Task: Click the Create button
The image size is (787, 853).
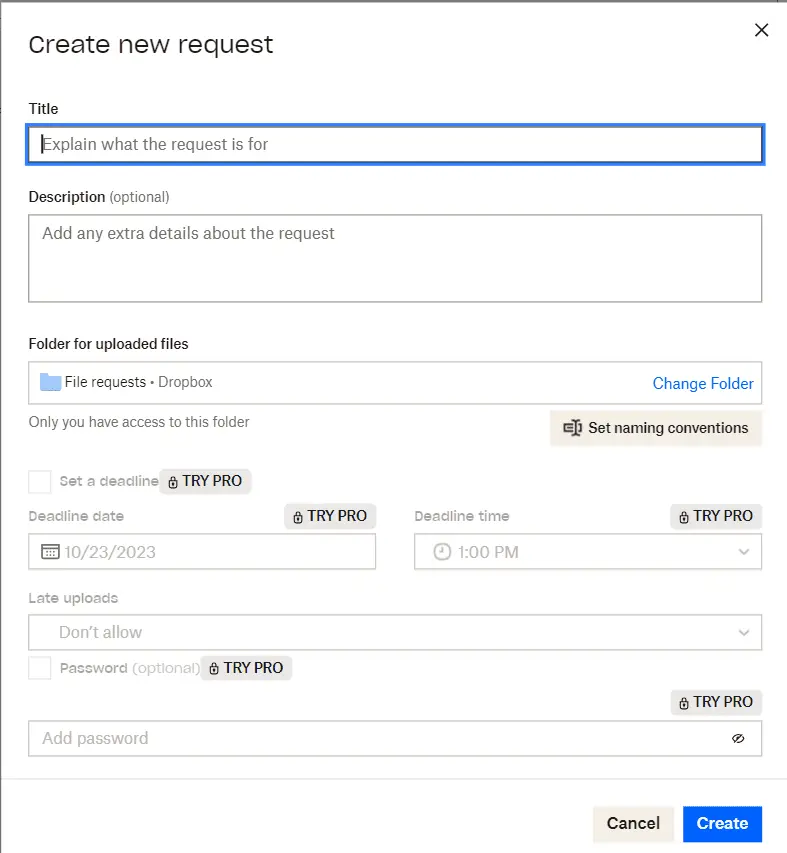Action: pyautogui.click(x=722, y=823)
